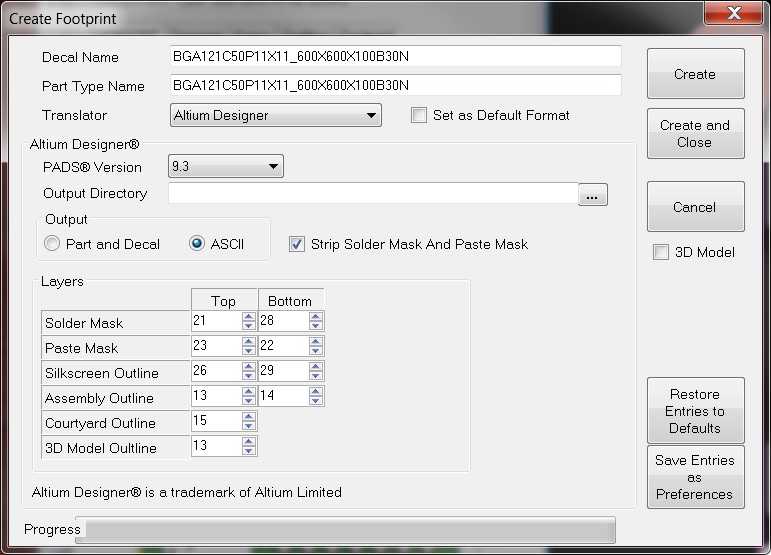Screen dimensions: 771x555
Task: Increase the Silkscreen Outline Bottom layer value
Action: [316, 367]
